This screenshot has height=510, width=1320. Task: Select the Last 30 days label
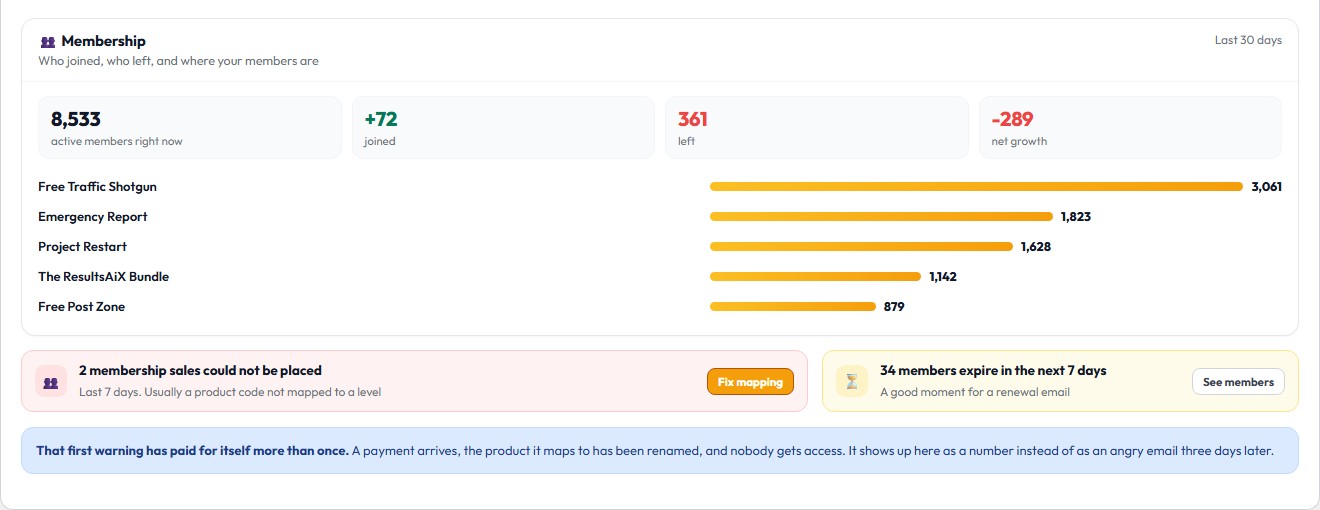(x=1248, y=40)
